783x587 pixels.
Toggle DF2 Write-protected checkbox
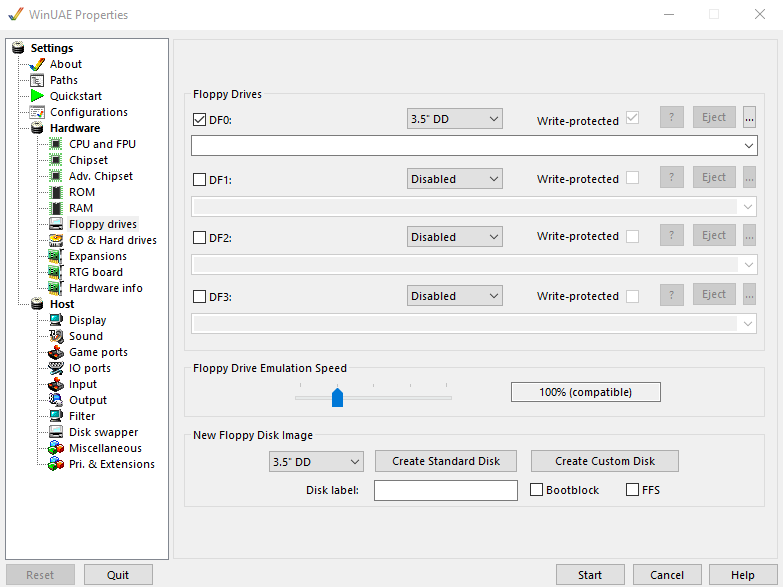click(632, 236)
